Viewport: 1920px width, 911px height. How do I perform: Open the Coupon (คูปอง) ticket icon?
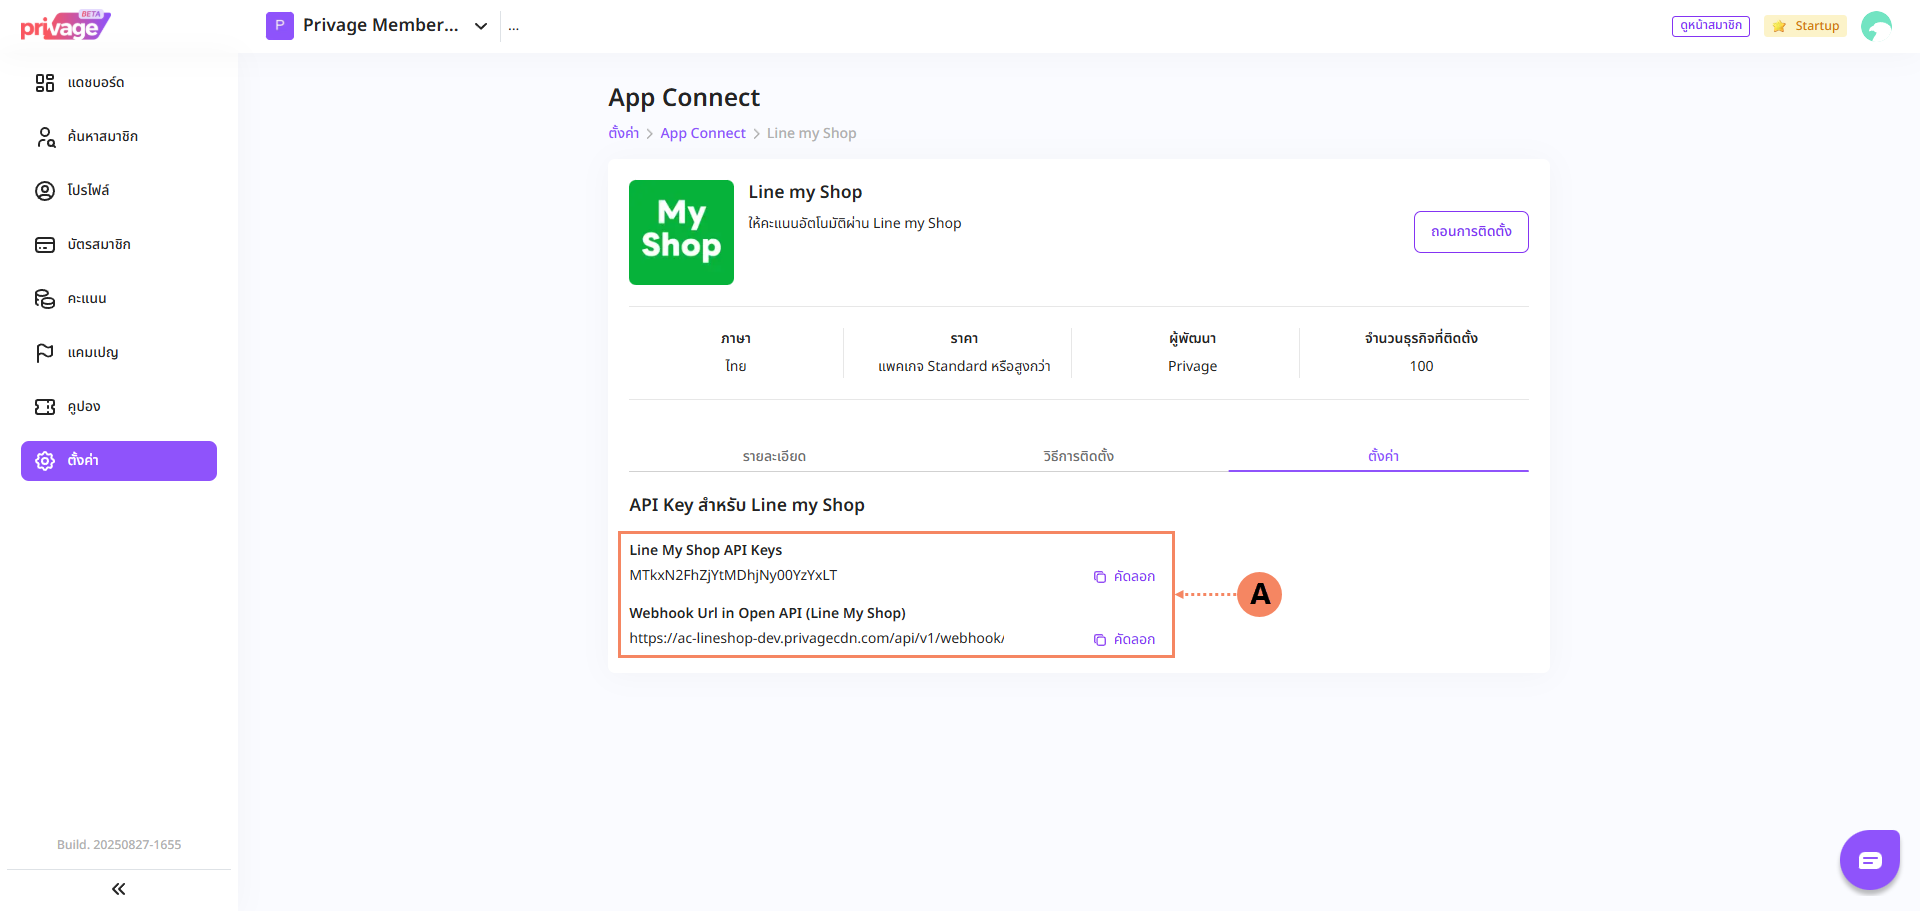click(45, 407)
